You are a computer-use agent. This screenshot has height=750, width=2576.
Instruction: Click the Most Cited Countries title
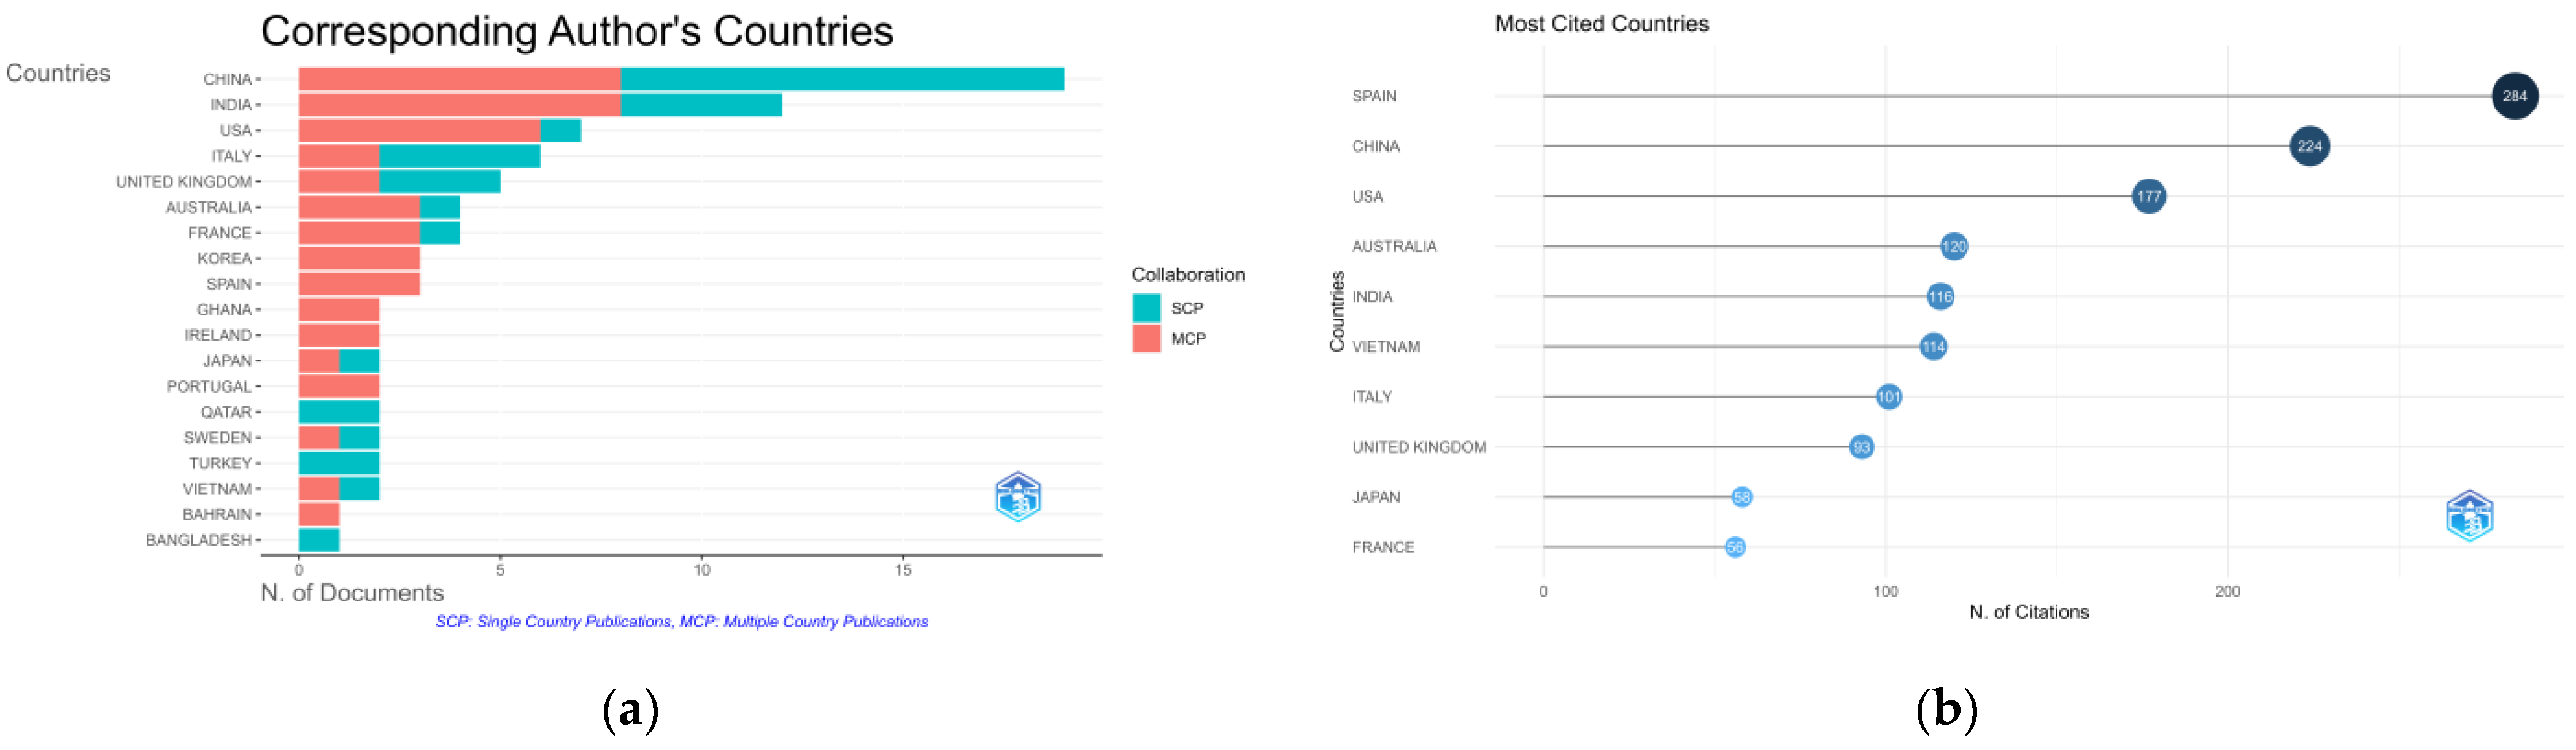pyautogui.click(x=1601, y=24)
